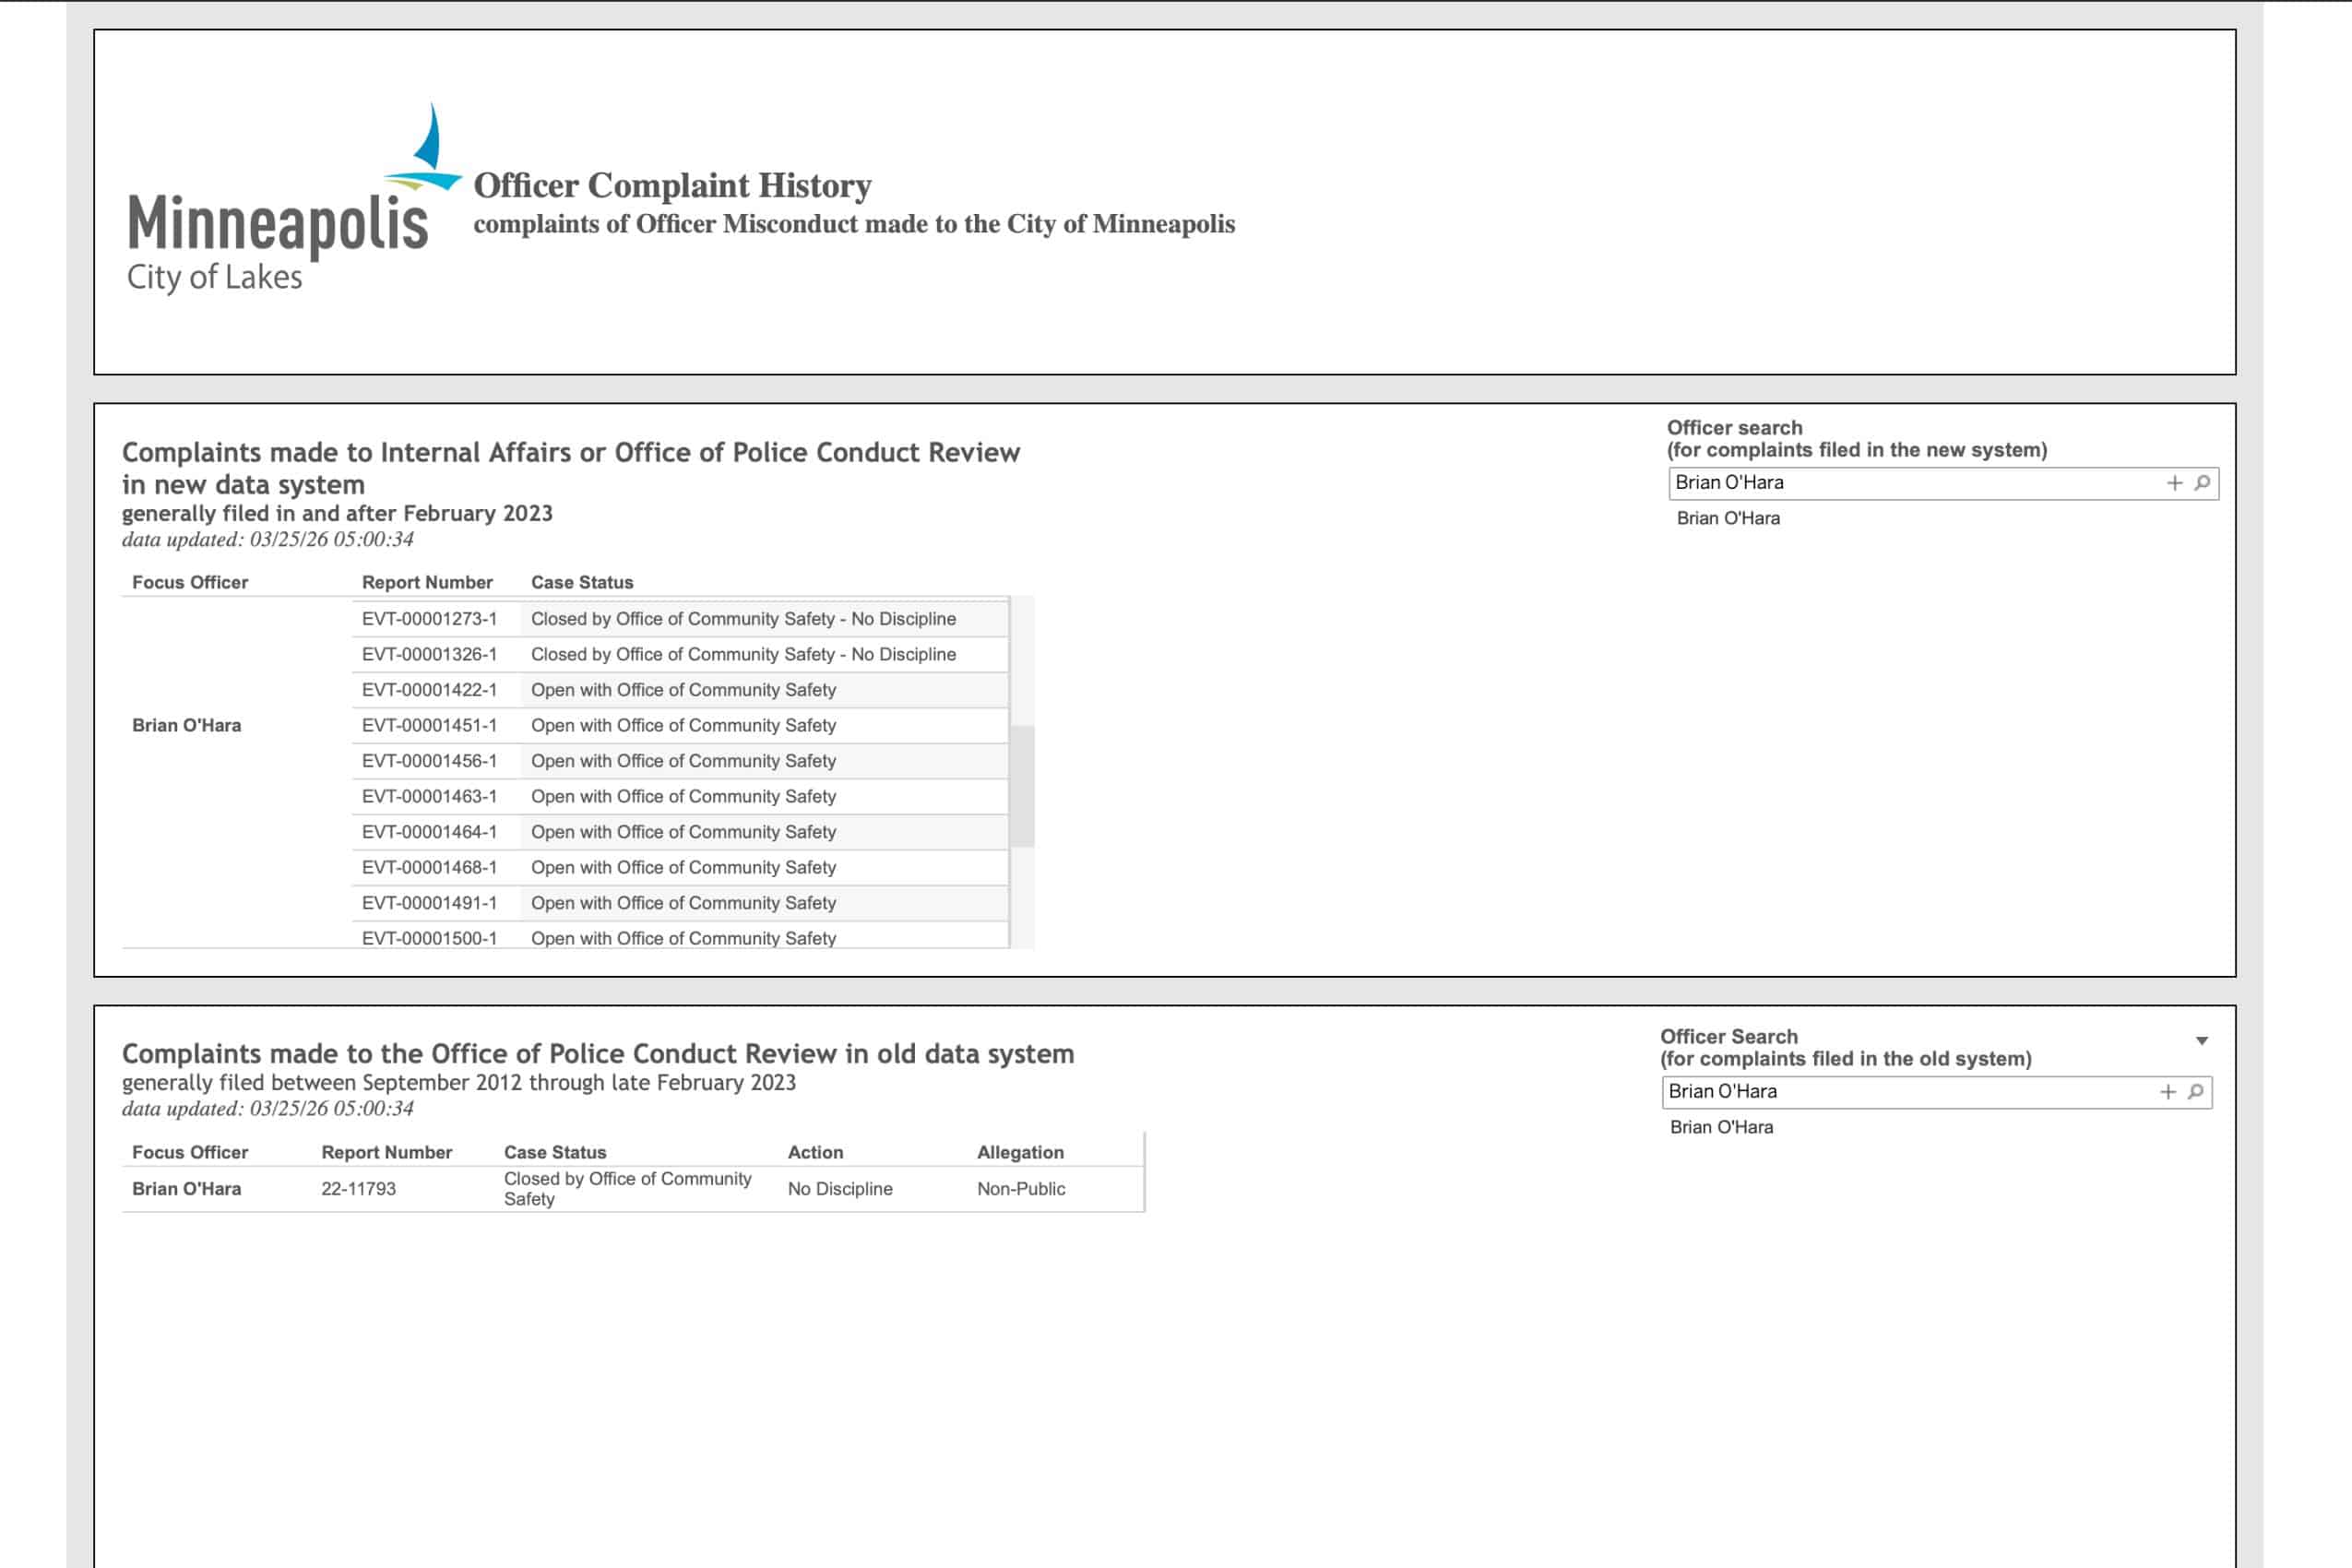This screenshot has height=1568, width=2352.
Task: Click the plus icon in new system search
Action: click(x=2174, y=483)
